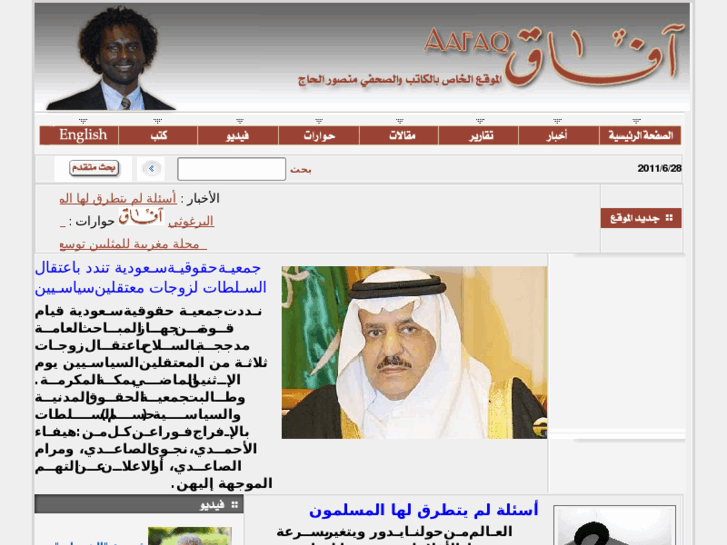Click the date text 2011/6/28
Image resolution: width=727 pixels, height=545 pixels.
click(659, 168)
